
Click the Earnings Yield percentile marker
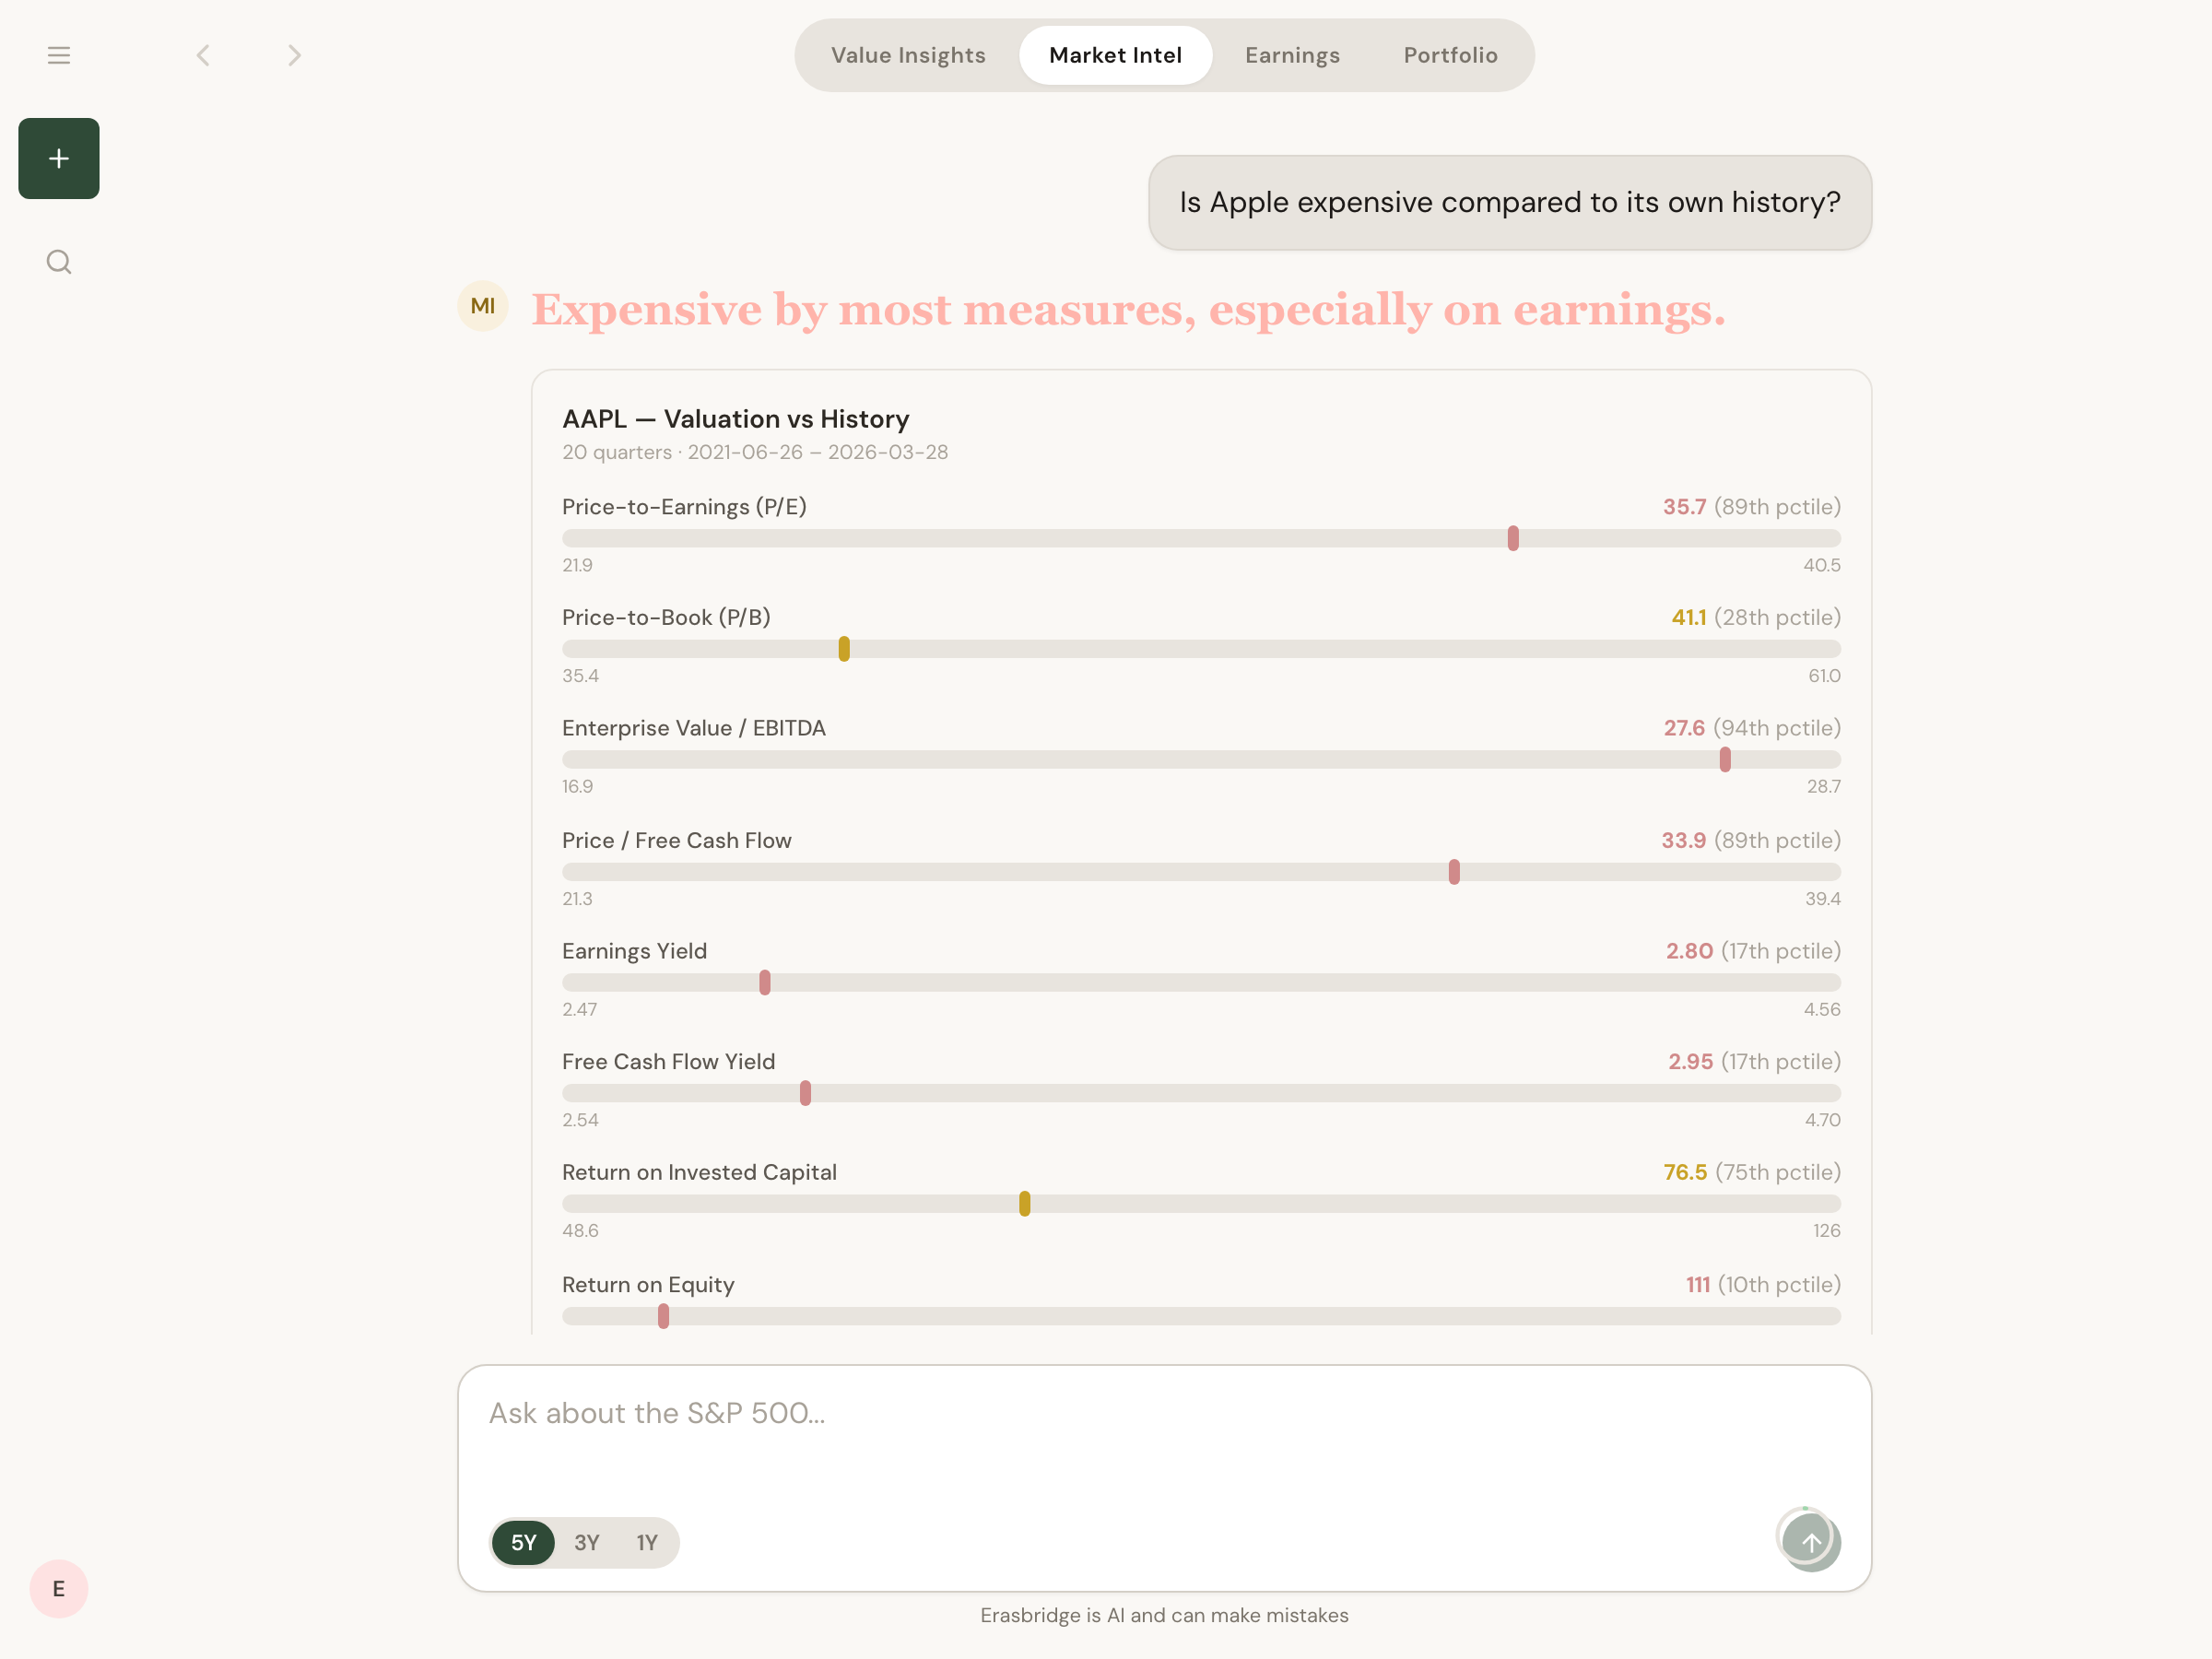765,983
